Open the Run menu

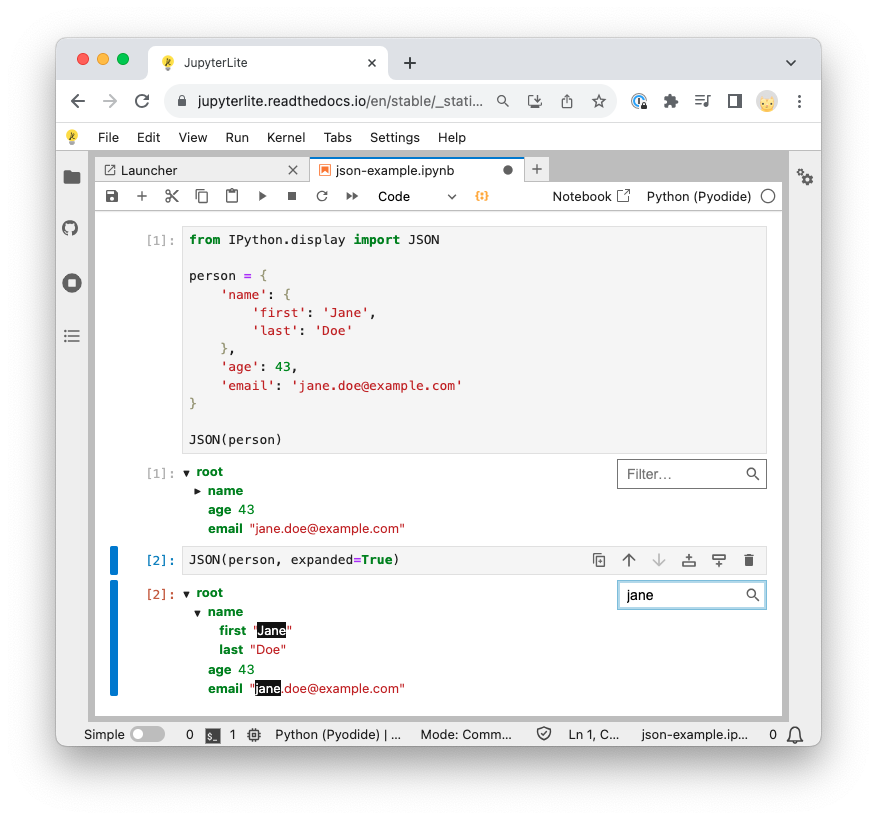[237, 138]
